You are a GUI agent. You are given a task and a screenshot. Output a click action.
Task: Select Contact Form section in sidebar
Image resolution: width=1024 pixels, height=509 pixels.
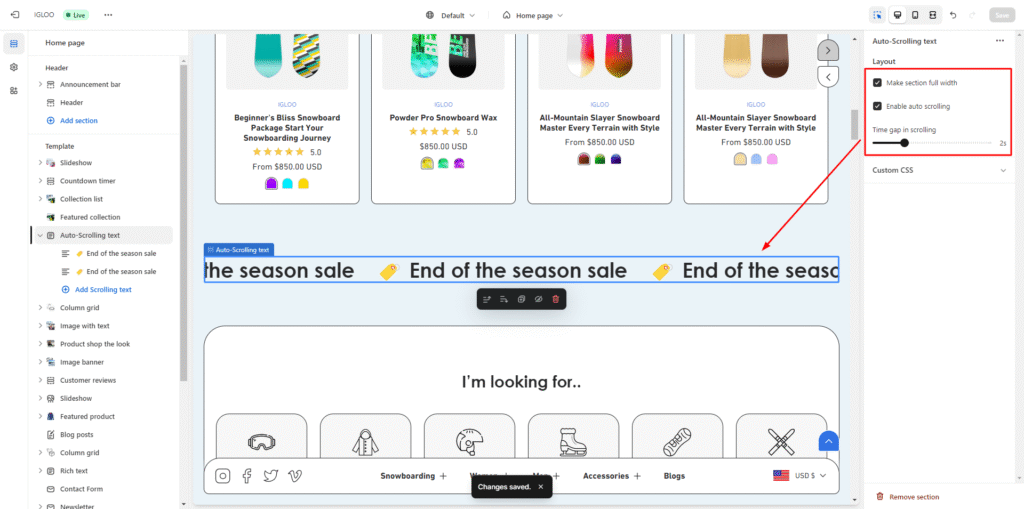point(81,489)
